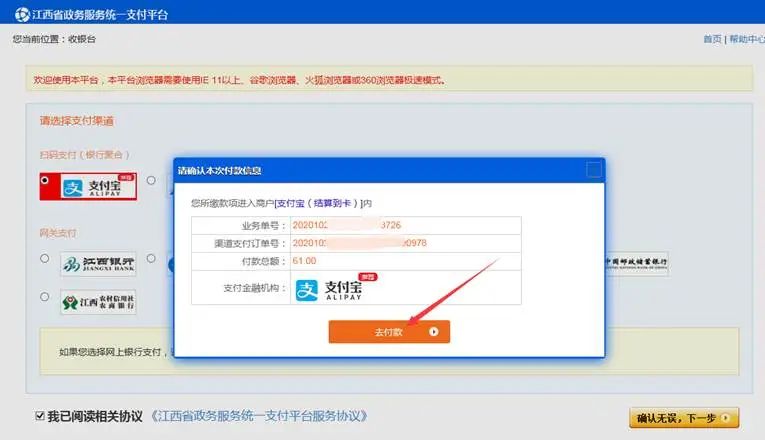Click the Jiangxi Bank logo
Image resolution: width=765 pixels, height=440 pixels.
pyautogui.click(x=98, y=263)
